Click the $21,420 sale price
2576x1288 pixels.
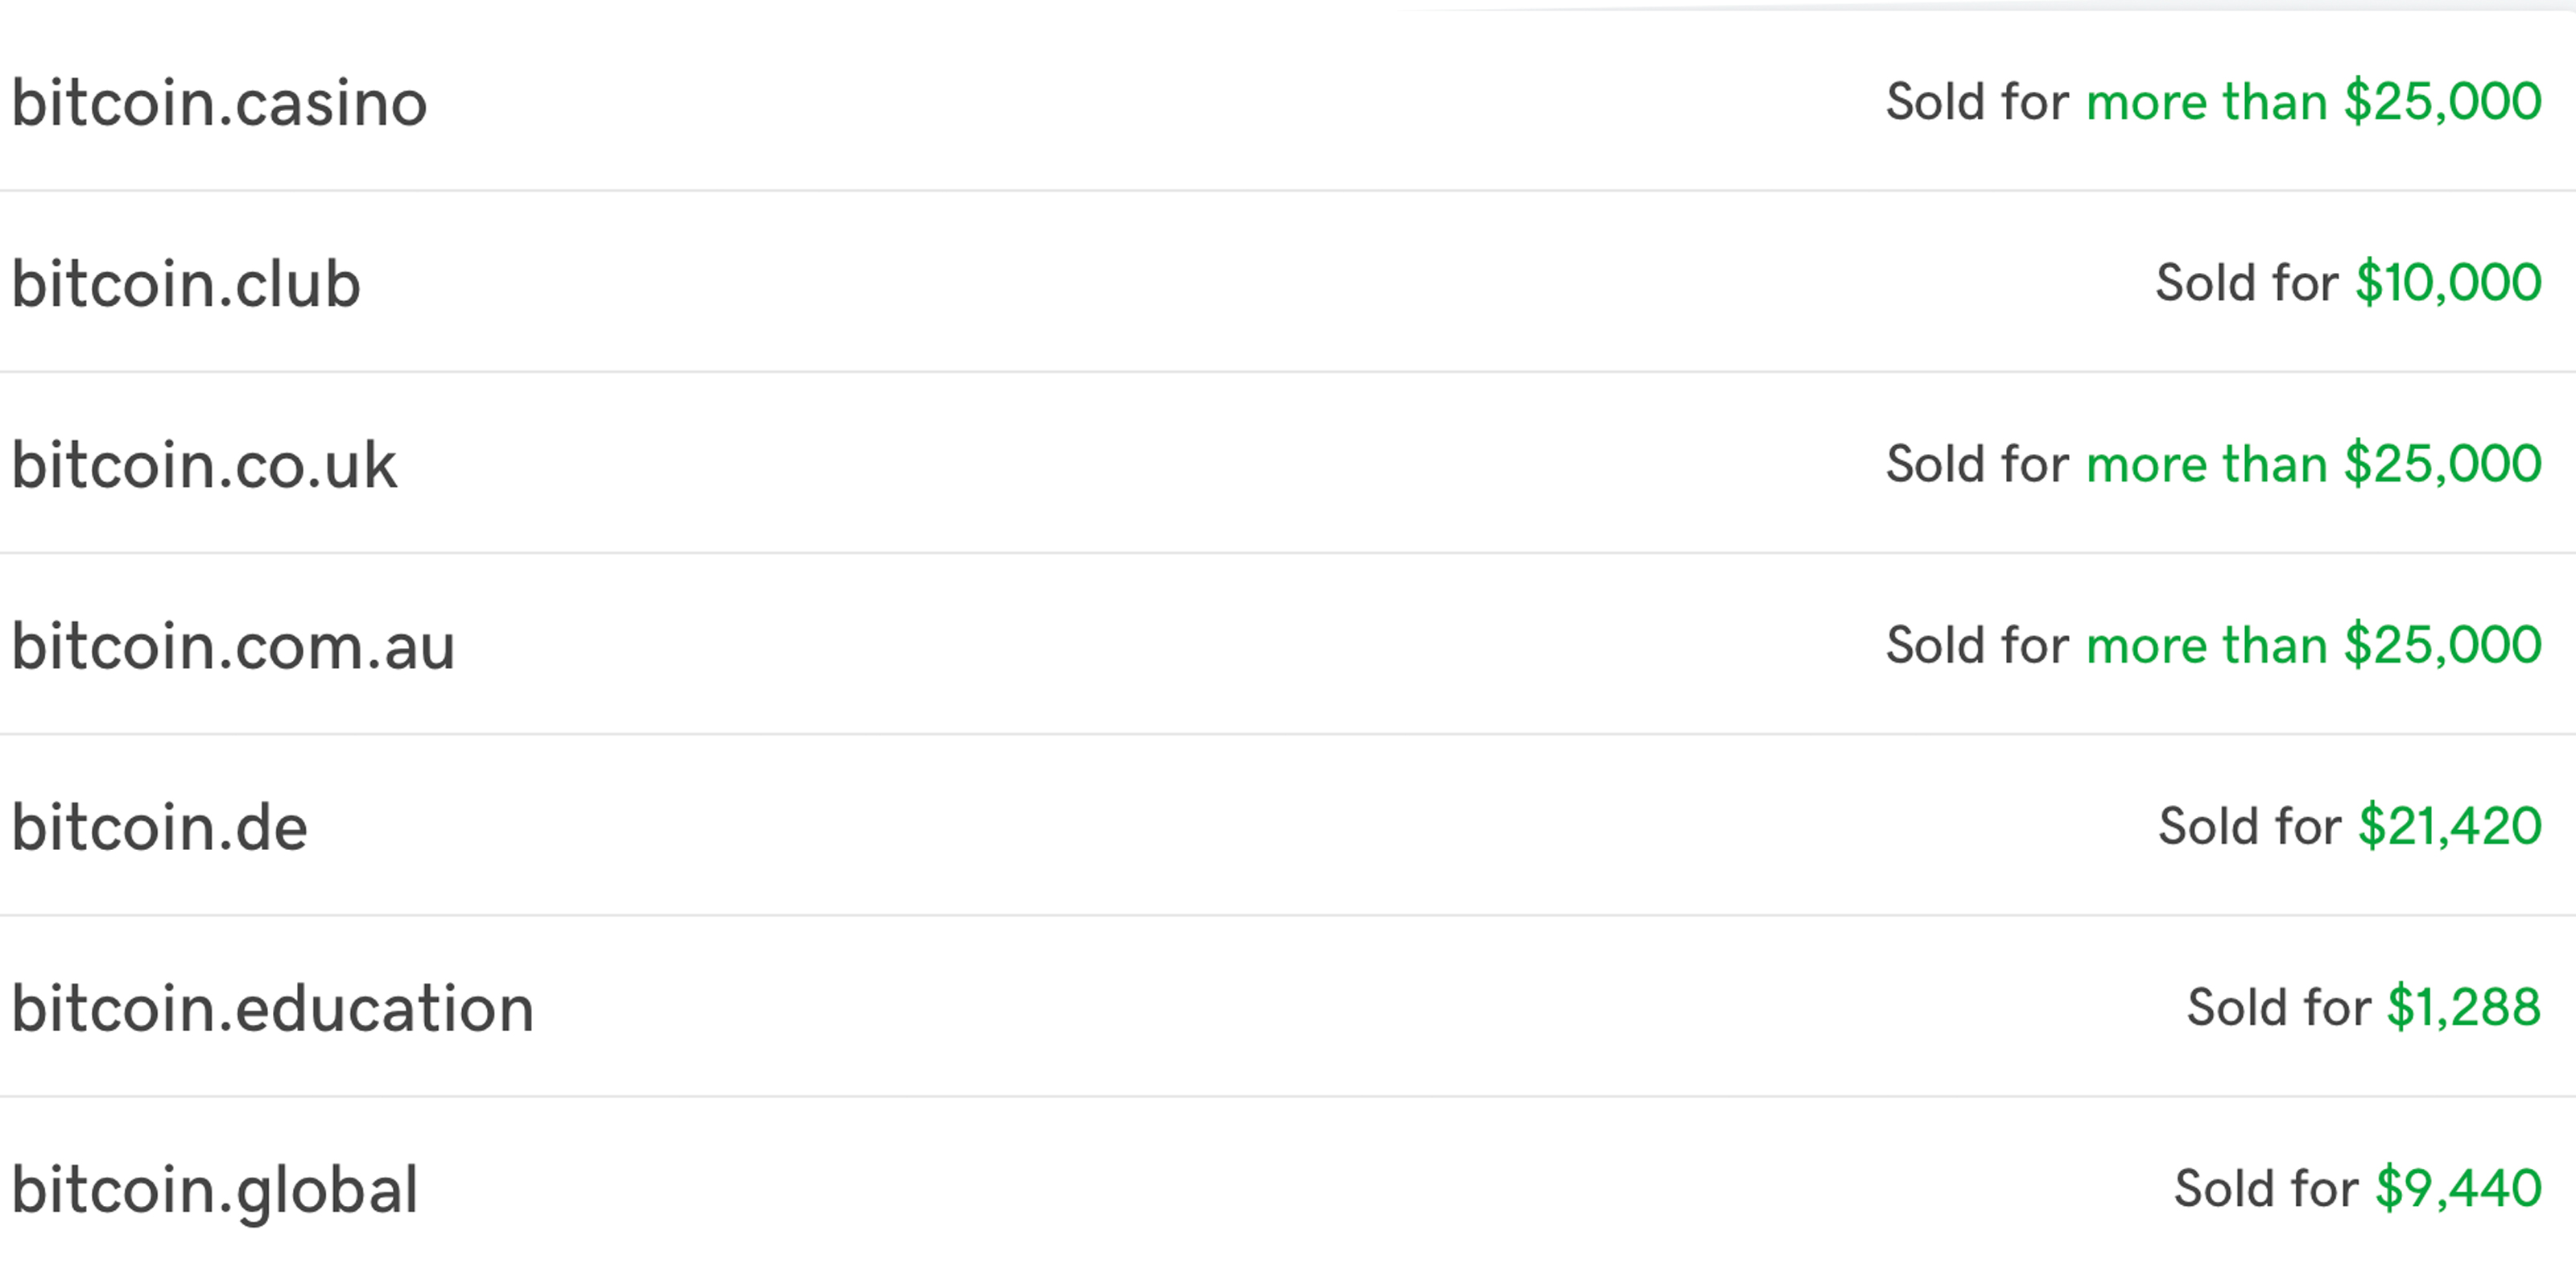point(2450,826)
